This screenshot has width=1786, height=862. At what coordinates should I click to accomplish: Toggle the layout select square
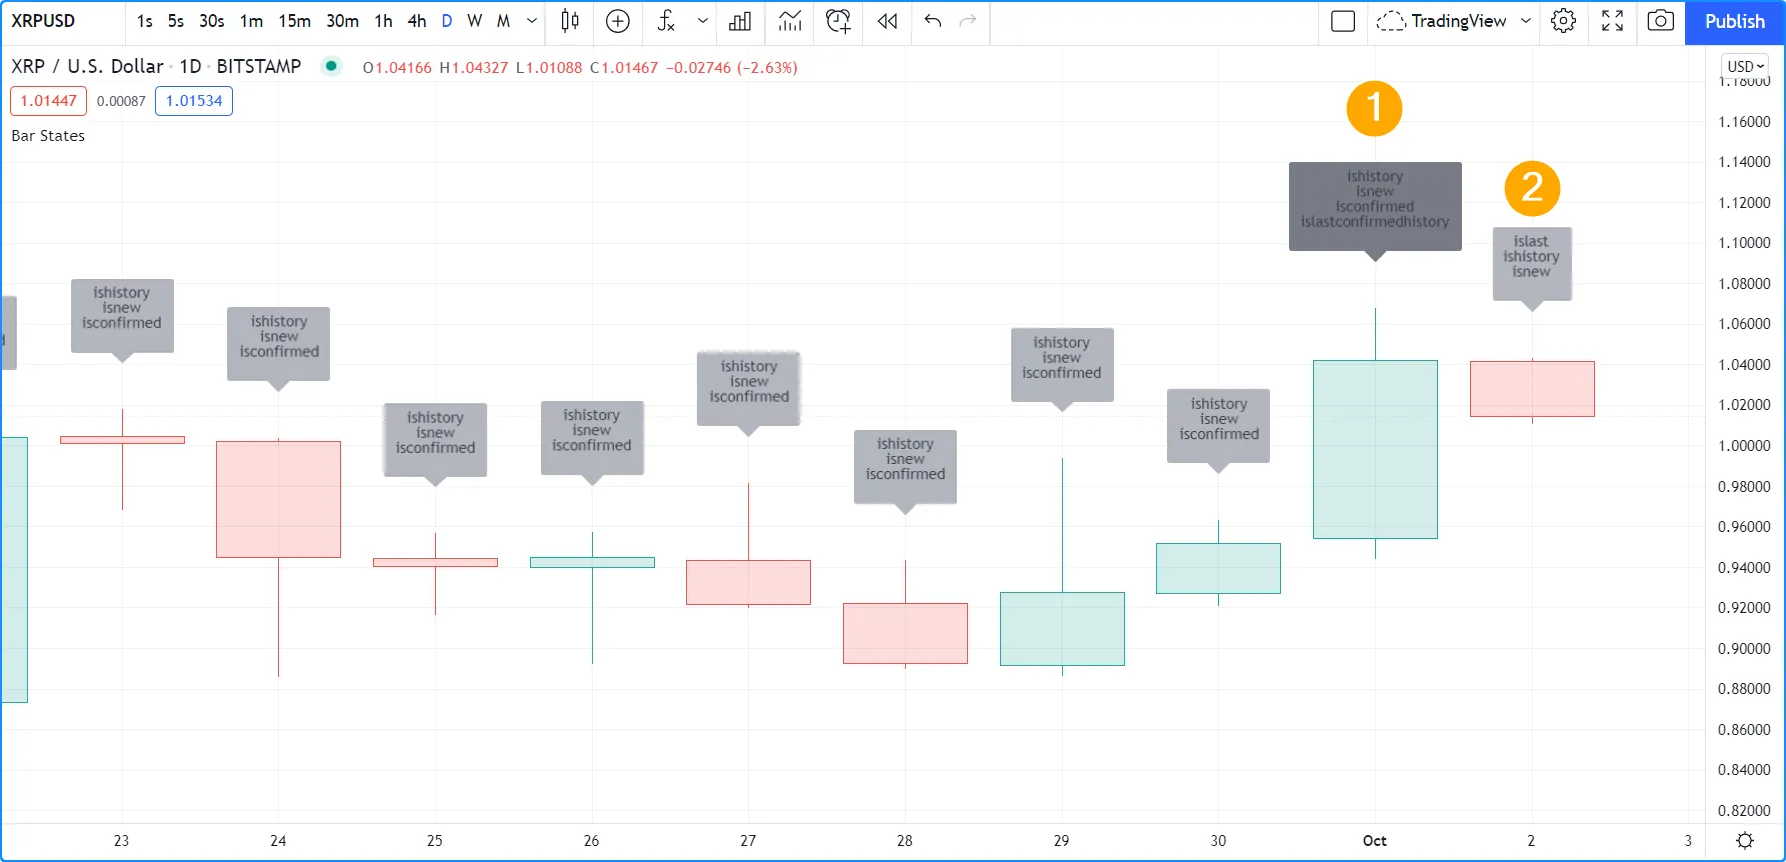[1343, 21]
